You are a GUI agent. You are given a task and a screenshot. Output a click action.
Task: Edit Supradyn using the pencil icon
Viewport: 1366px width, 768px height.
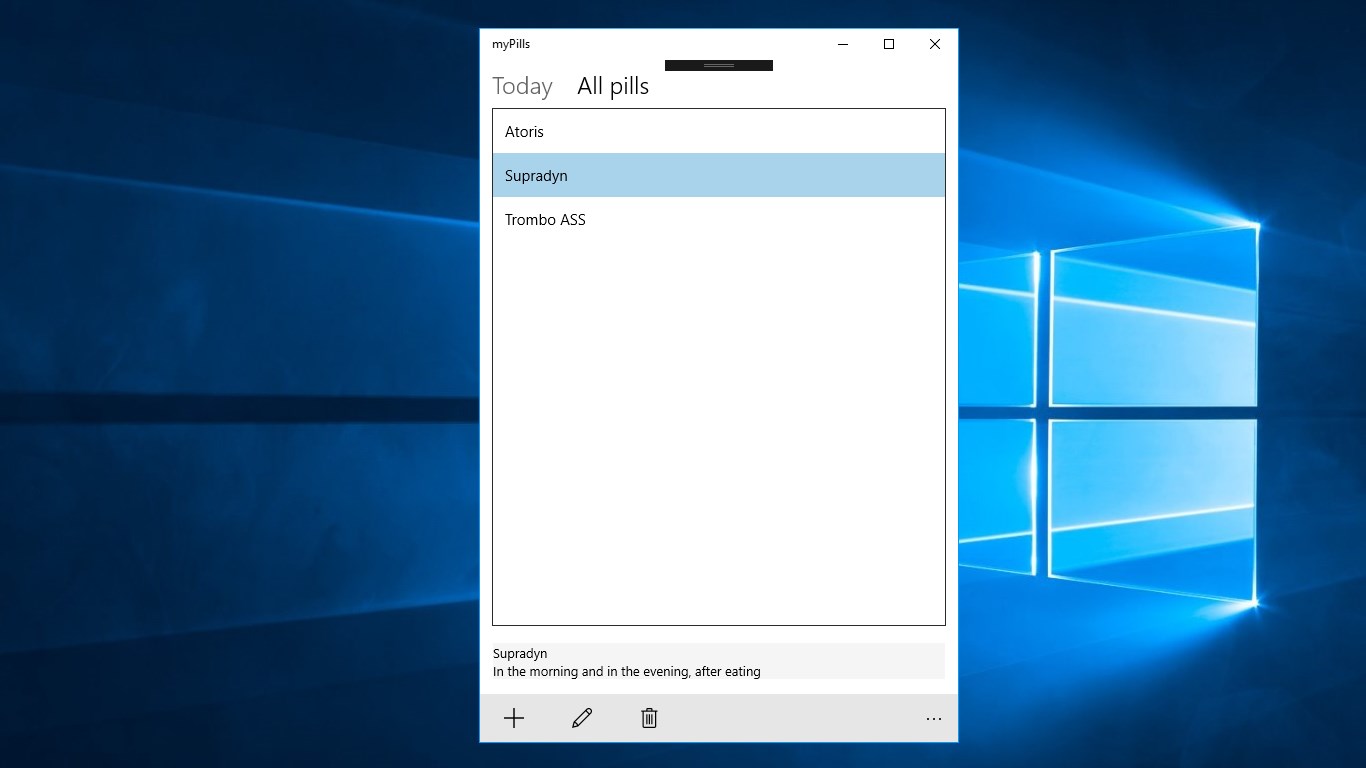pyautogui.click(x=581, y=718)
